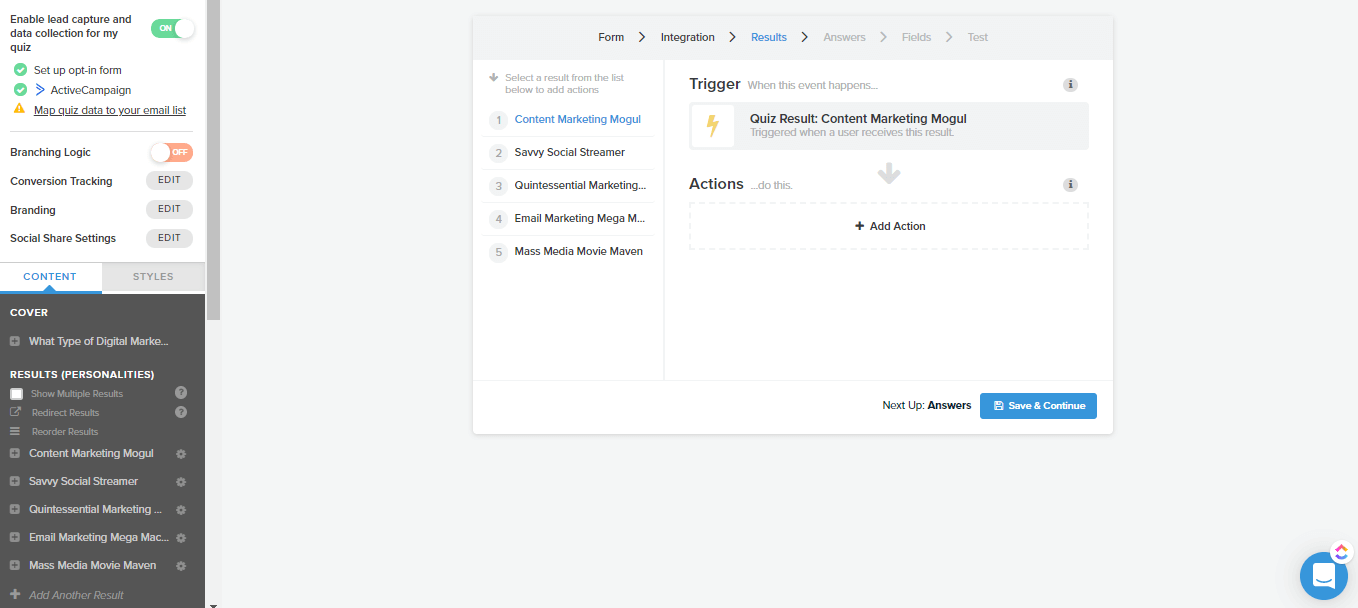
Task: Click the Add Action area
Action: (889, 227)
